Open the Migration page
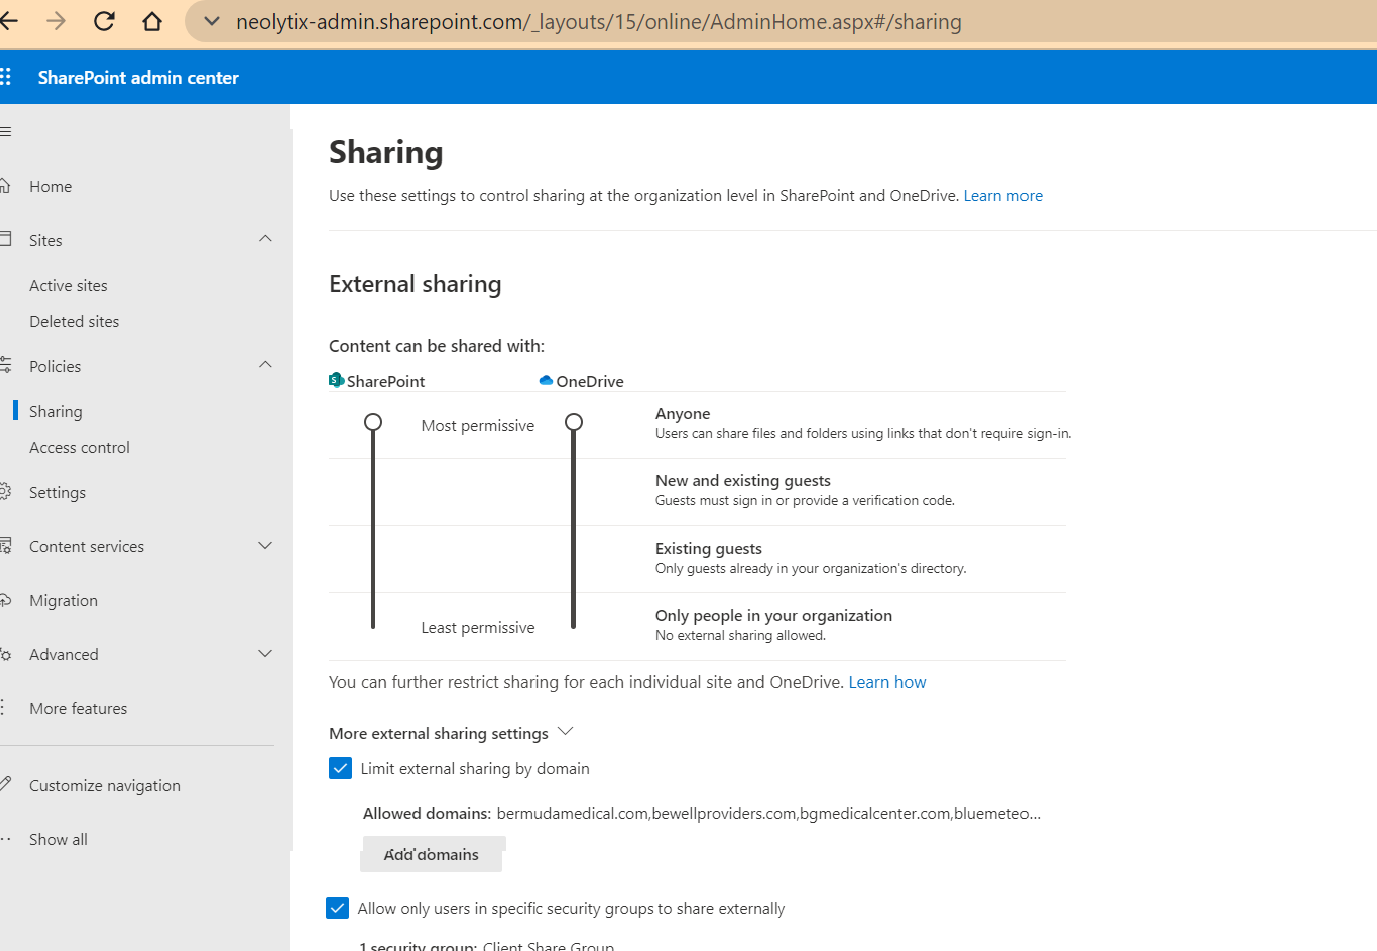Viewport: 1377px width, 951px height. 63,601
